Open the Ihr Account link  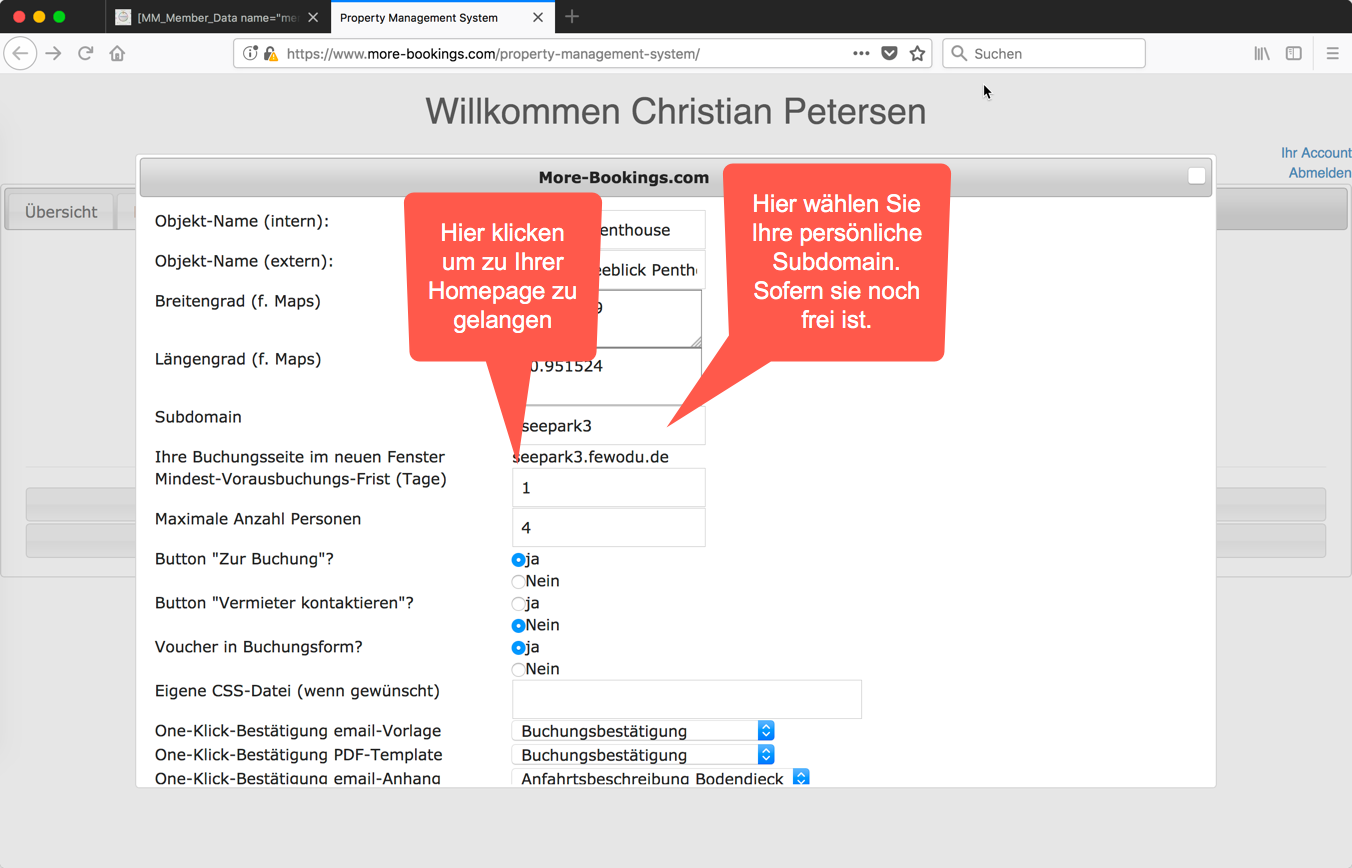tap(1316, 153)
